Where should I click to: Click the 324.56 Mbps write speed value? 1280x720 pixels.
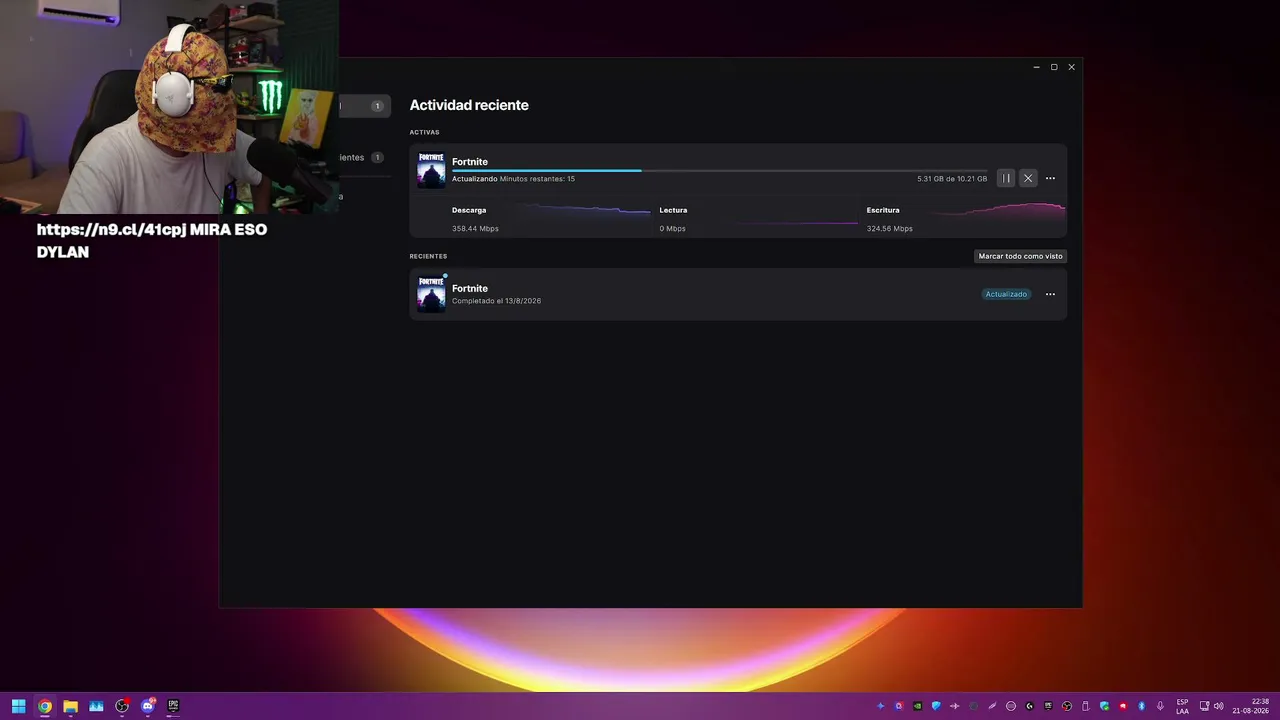(889, 229)
